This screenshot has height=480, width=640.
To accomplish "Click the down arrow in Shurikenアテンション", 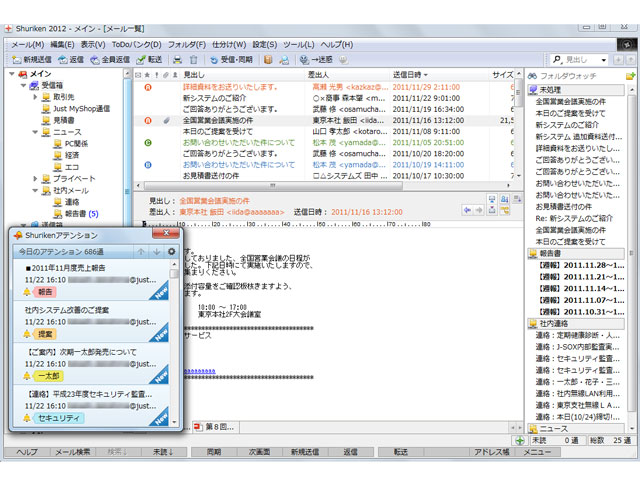I will pyautogui.click(x=157, y=251).
